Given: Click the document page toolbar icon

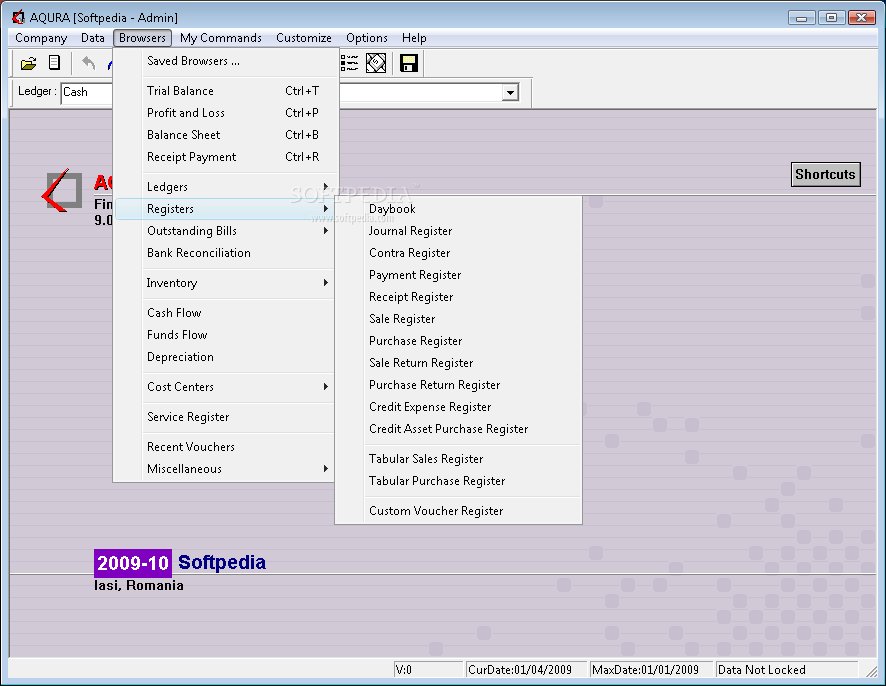Looking at the screenshot, I should [54, 63].
